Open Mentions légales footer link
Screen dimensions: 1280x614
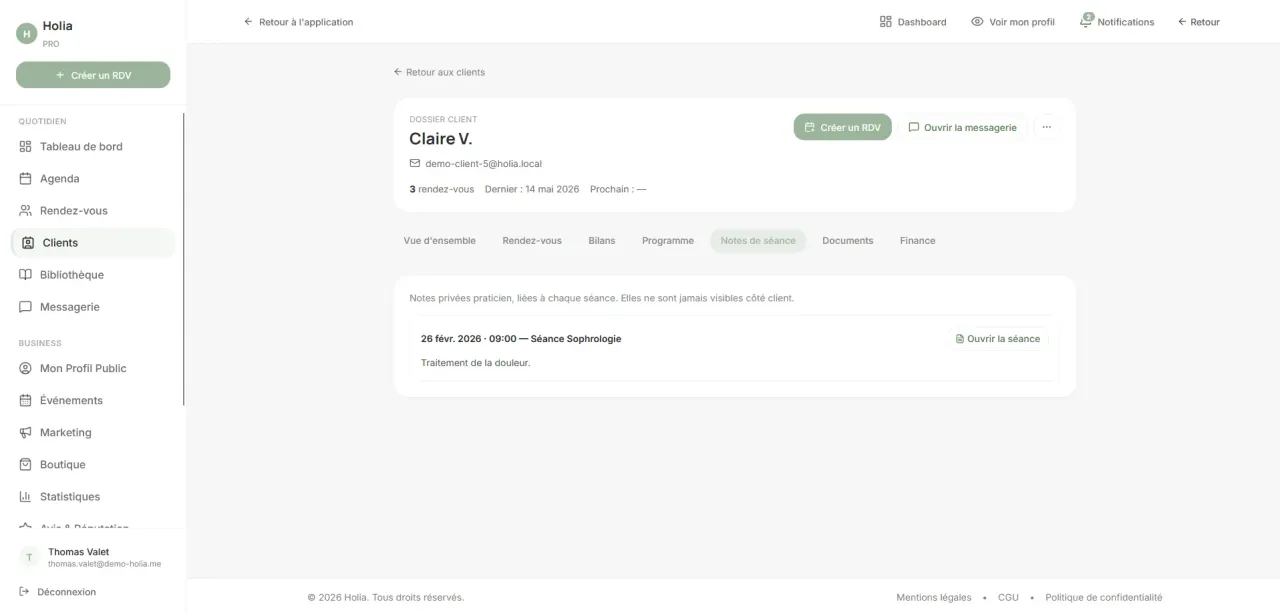pyautogui.click(x=934, y=598)
